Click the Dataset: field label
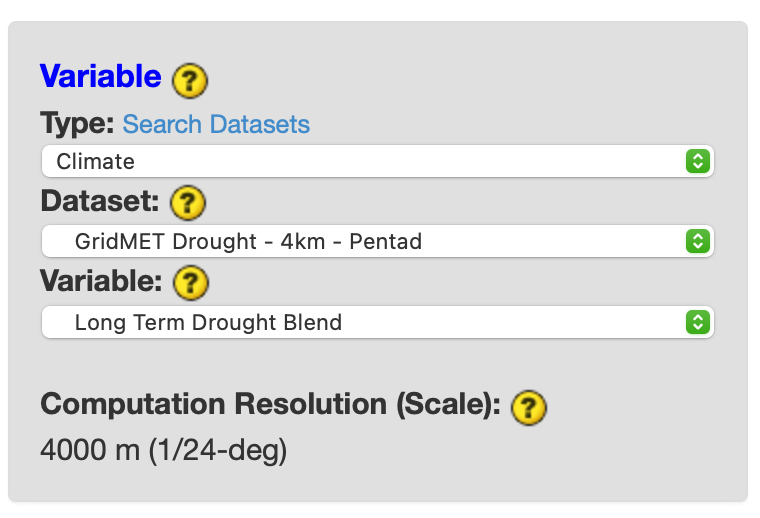The height and width of the screenshot is (518, 760). pyautogui.click(x=100, y=201)
